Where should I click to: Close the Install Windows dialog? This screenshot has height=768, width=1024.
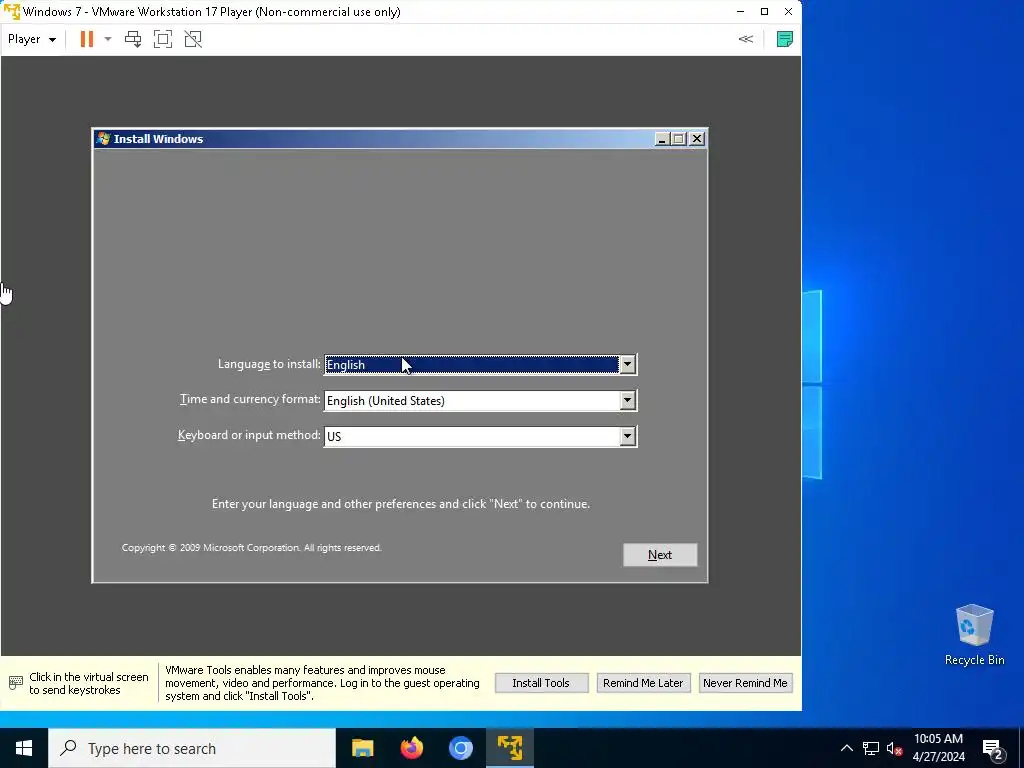697,139
